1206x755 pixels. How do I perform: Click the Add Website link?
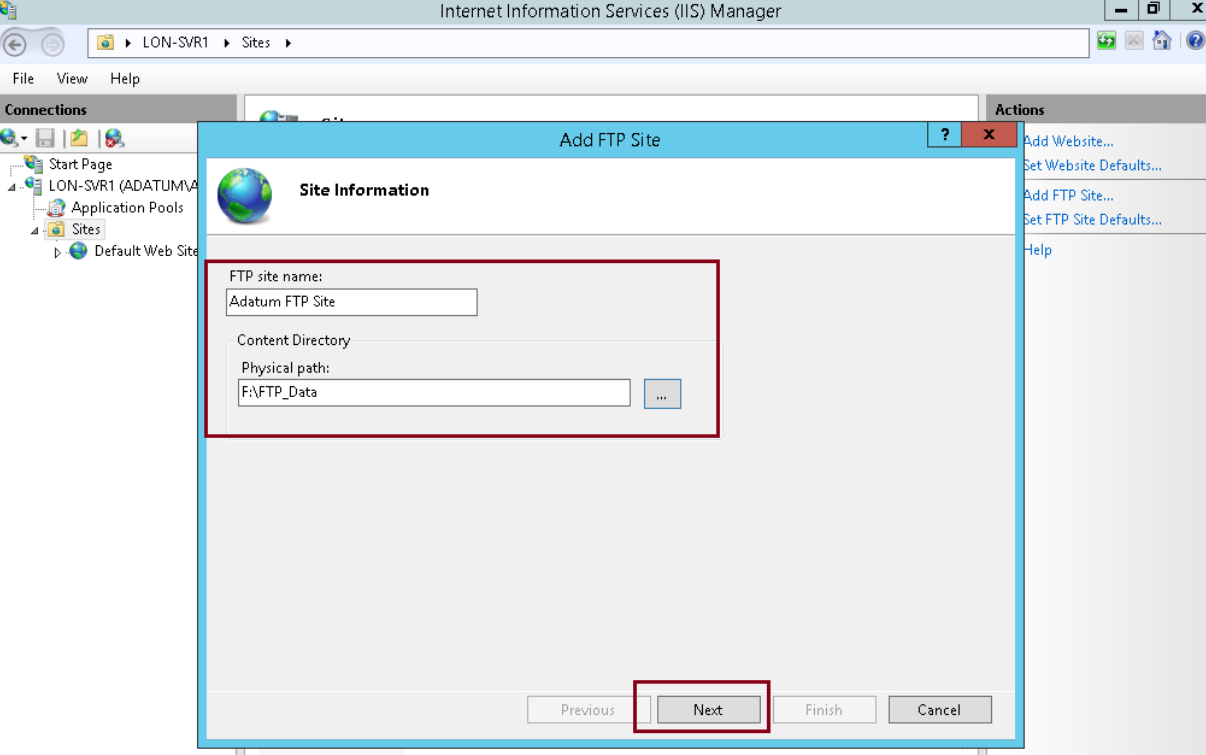click(1068, 141)
